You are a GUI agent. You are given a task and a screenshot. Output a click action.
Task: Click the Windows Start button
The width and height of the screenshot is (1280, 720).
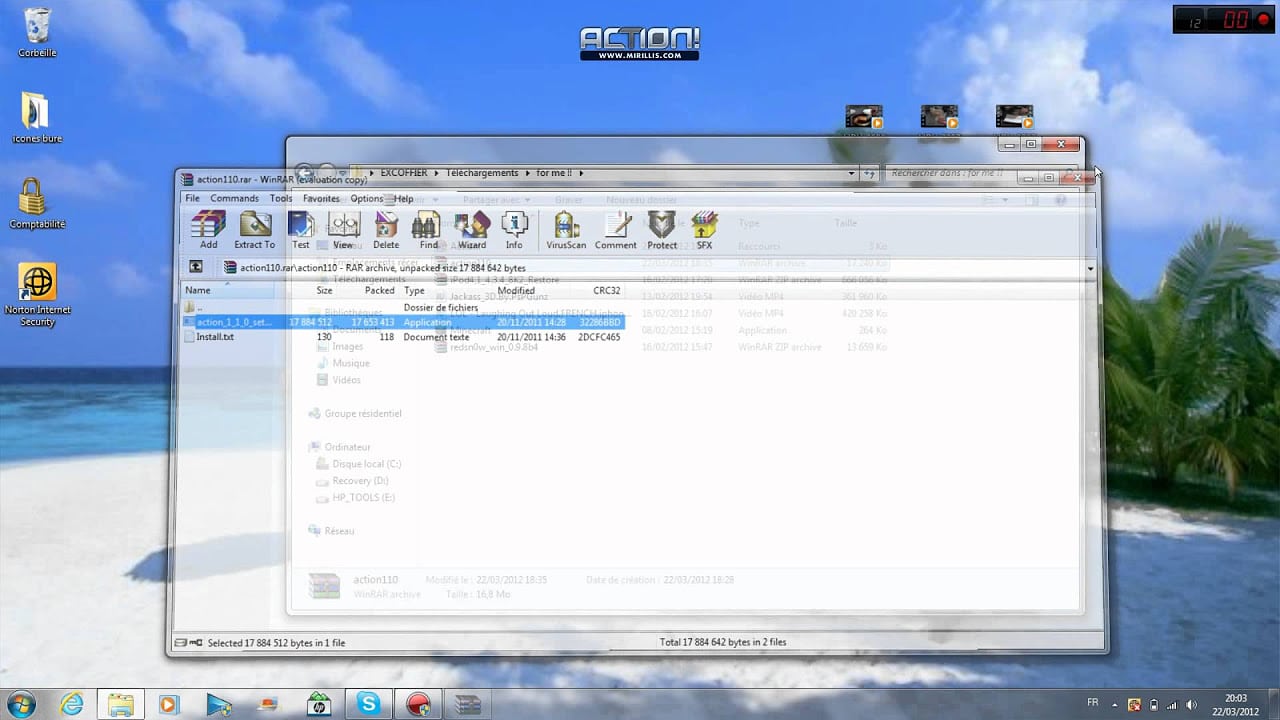pos(22,703)
